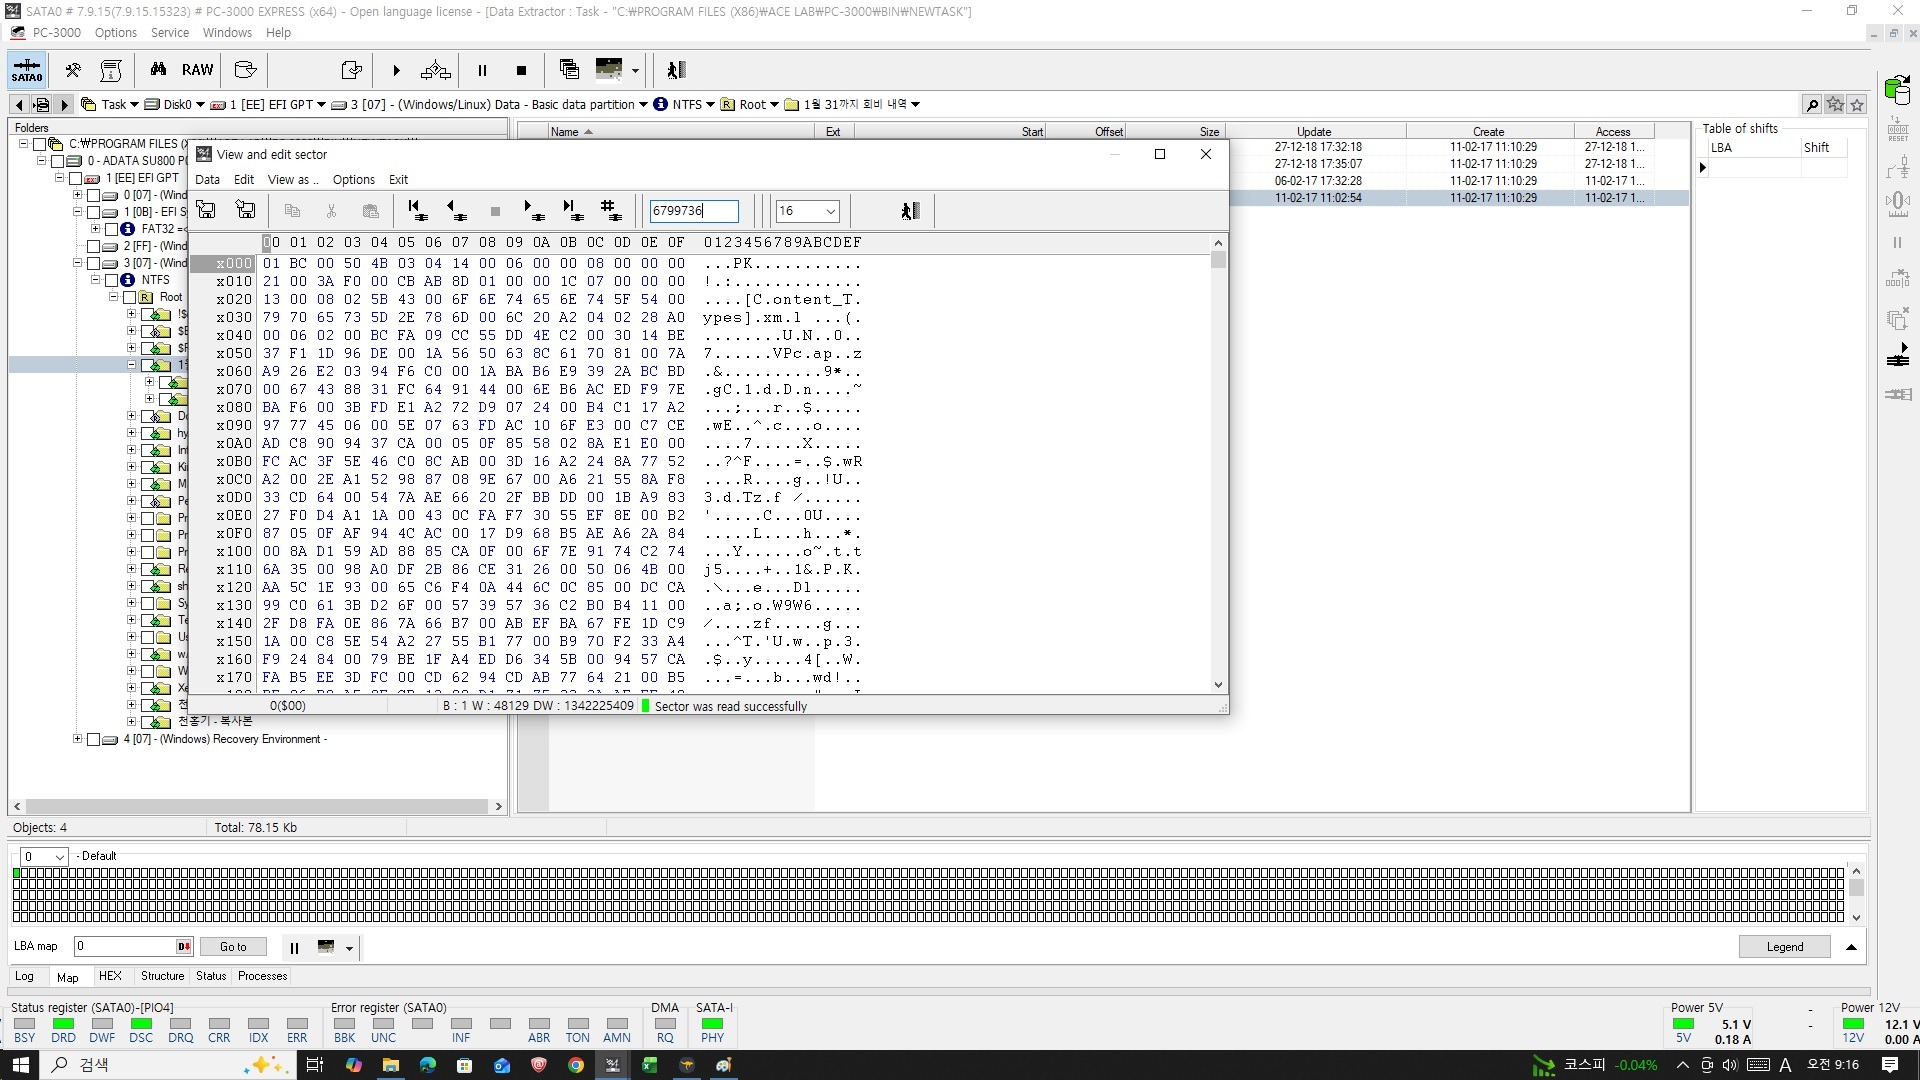The height and width of the screenshot is (1080, 1920).
Task: Click the play start button in main toolbar
Action: point(396,70)
